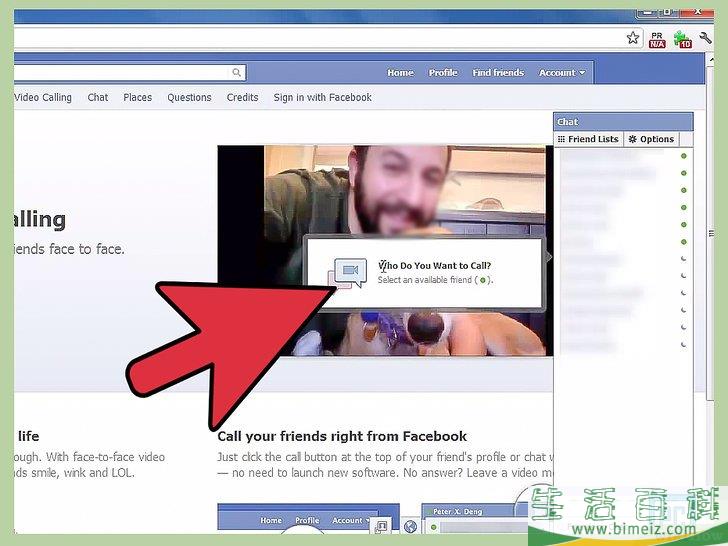Open Friend Lists in the chat panel
The height and width of the screenshot is (546, 728).
click(x=588, y=139)
